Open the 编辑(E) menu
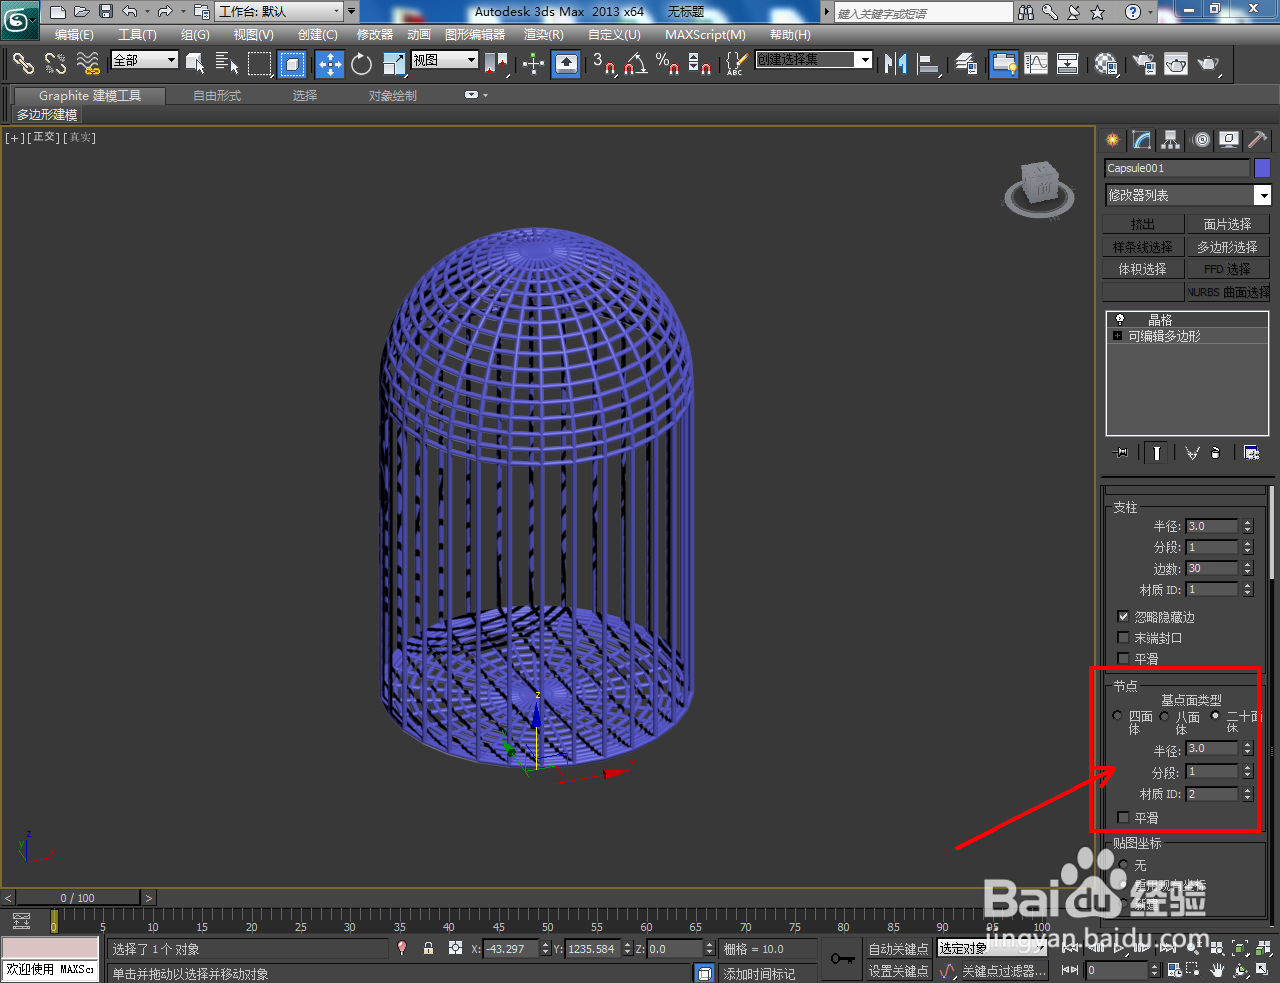The width and height of the screenshot is (1280, 983). point(75,35)
